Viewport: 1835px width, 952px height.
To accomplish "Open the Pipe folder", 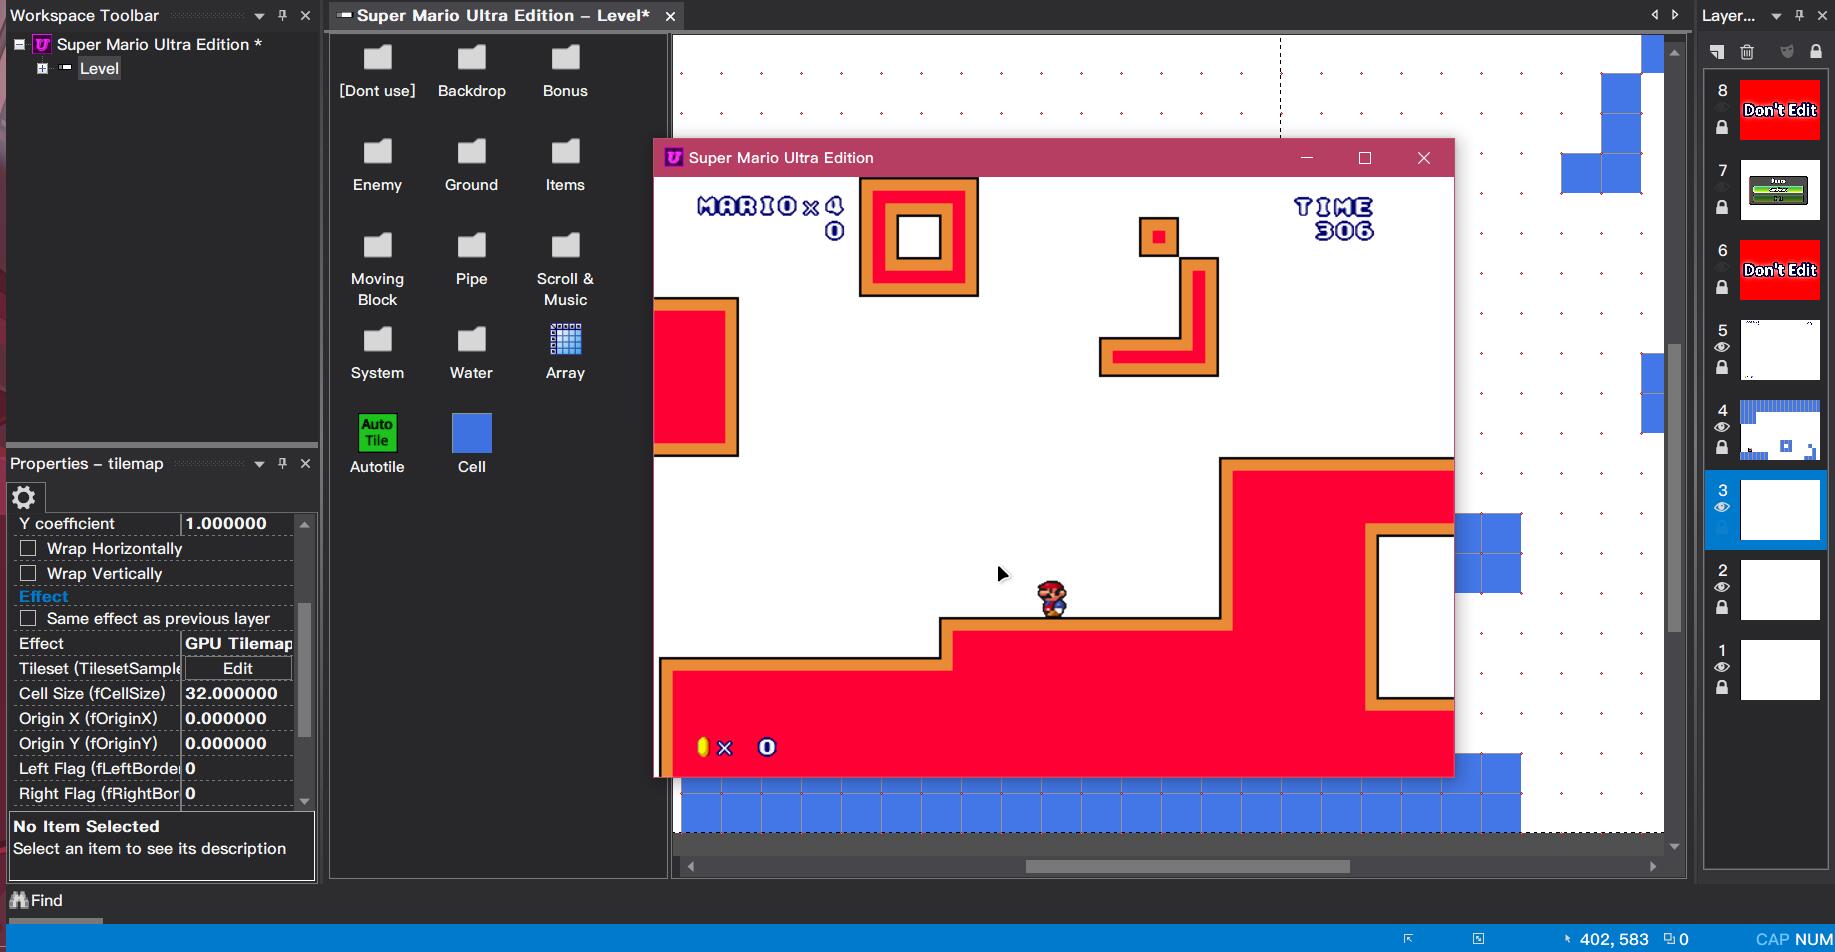I will (x=471, y=247).
